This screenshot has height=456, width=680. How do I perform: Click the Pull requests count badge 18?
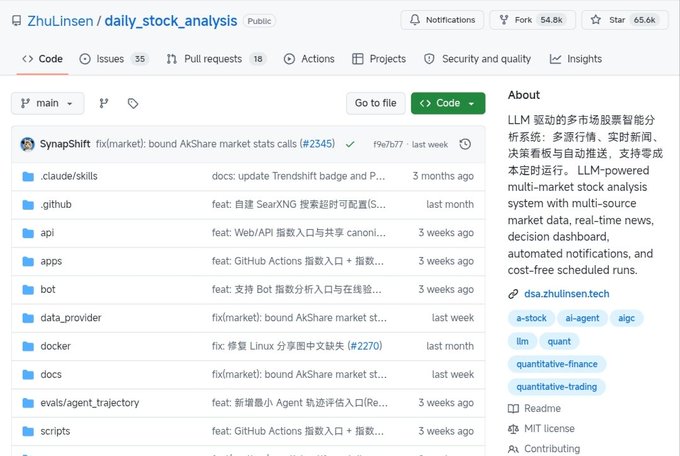(x=258, y=59)
